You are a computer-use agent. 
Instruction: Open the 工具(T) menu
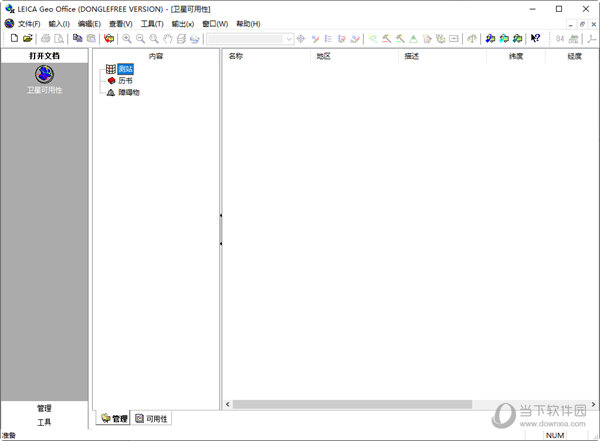point(152,24)
